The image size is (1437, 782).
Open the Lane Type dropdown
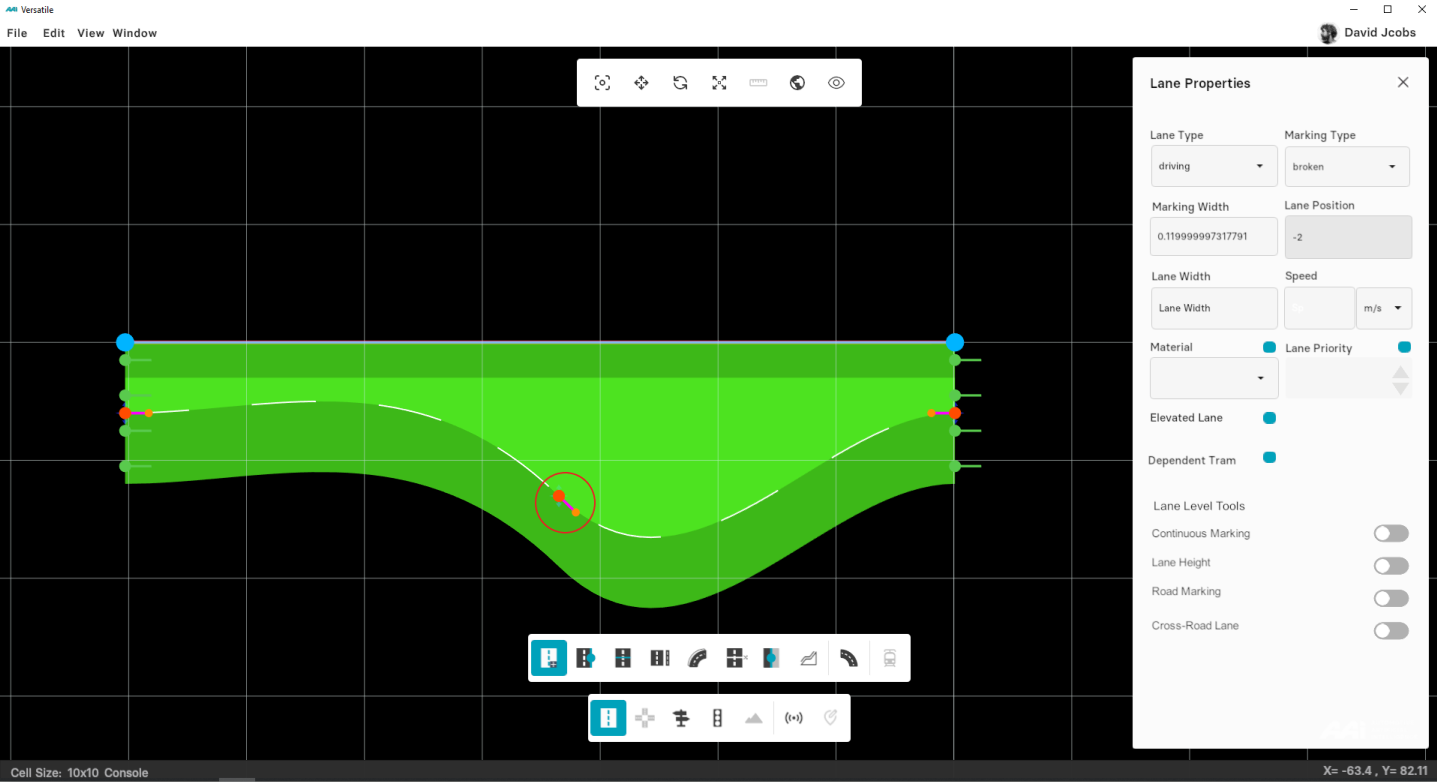click(x=1213, y=167)
